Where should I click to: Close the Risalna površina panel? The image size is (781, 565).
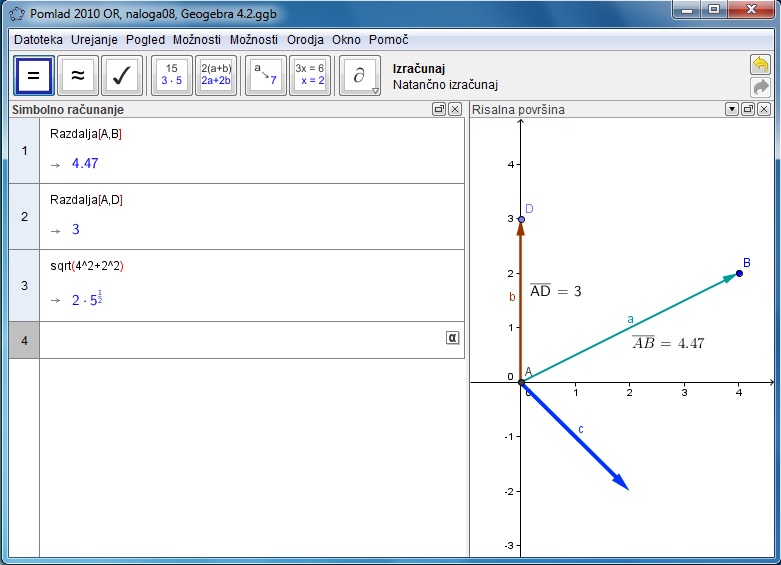pos(764,110)
